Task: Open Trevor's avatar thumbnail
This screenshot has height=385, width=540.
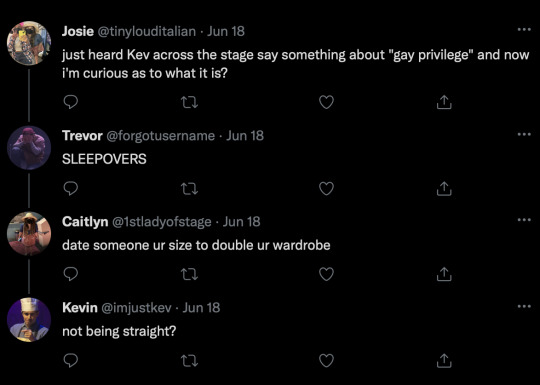Action: coord(29,148)
